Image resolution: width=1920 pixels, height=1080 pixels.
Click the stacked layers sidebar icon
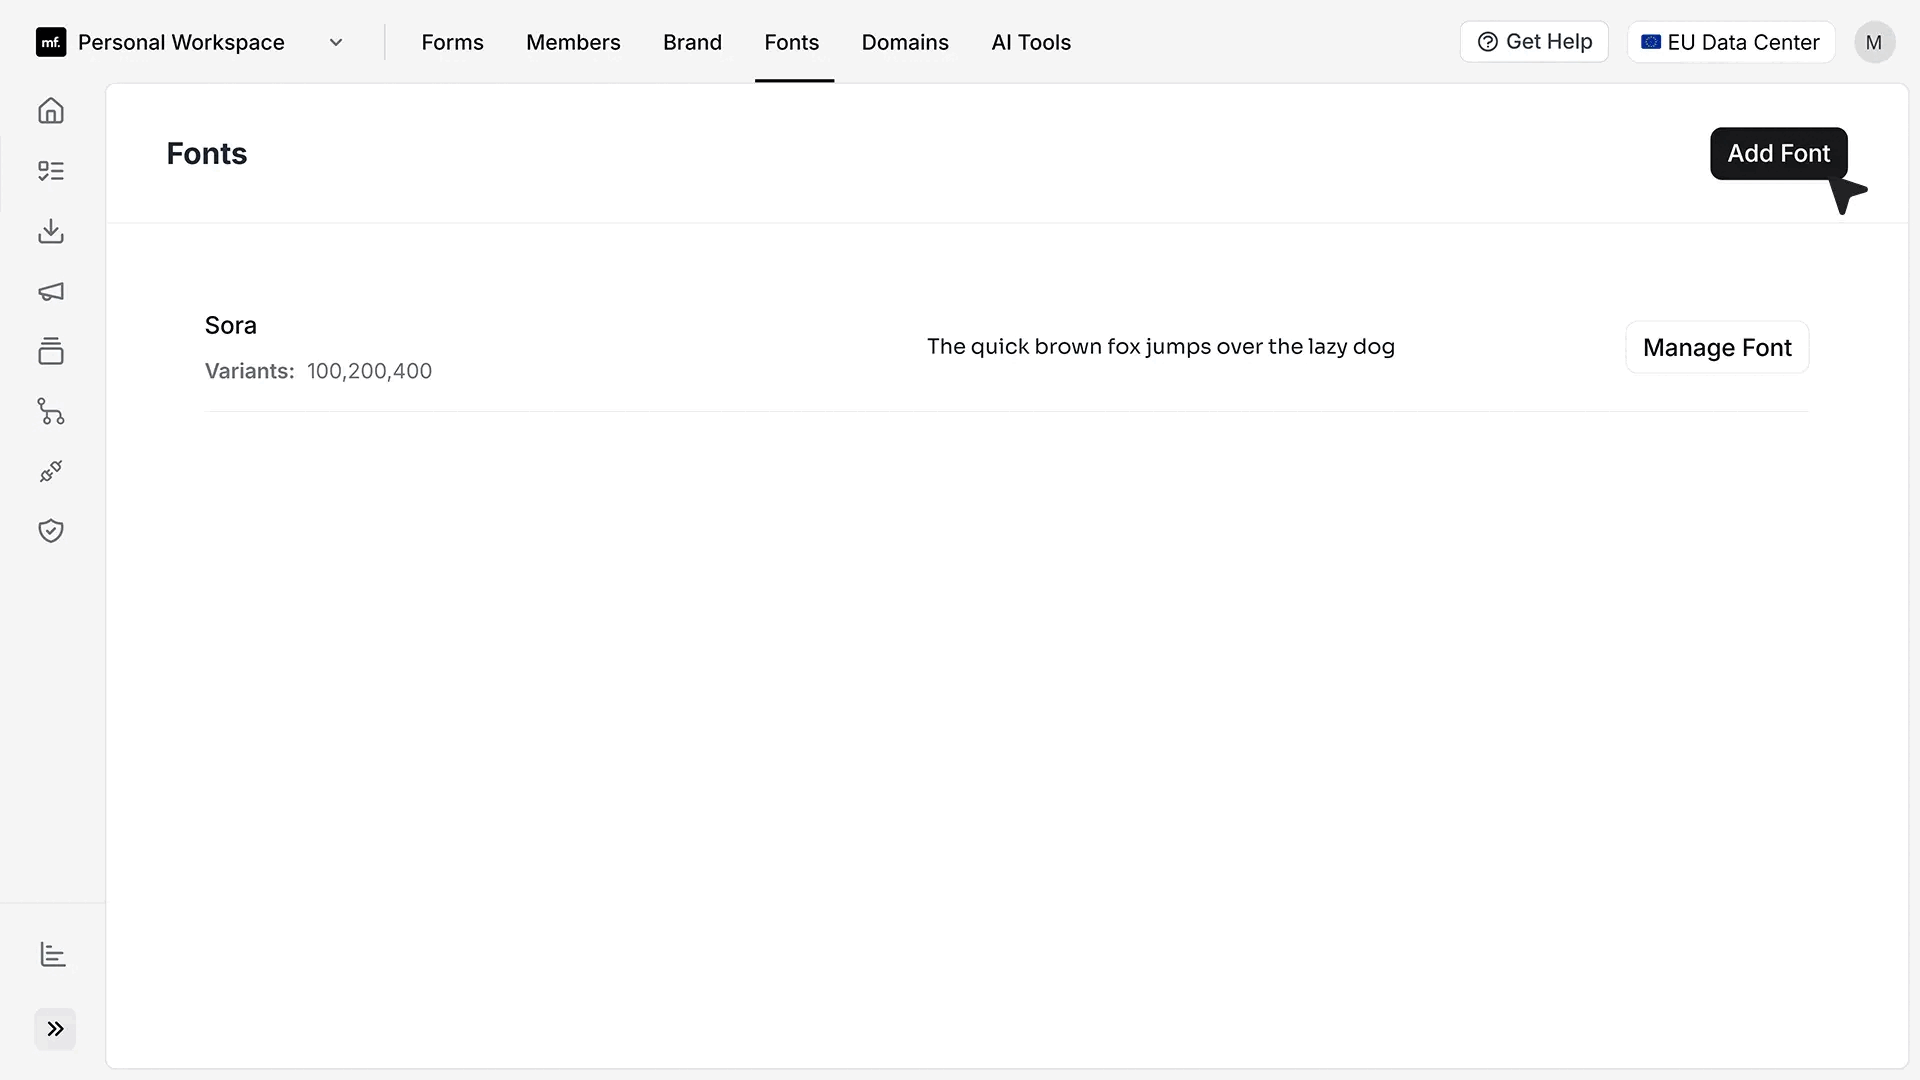coord(51,351)
